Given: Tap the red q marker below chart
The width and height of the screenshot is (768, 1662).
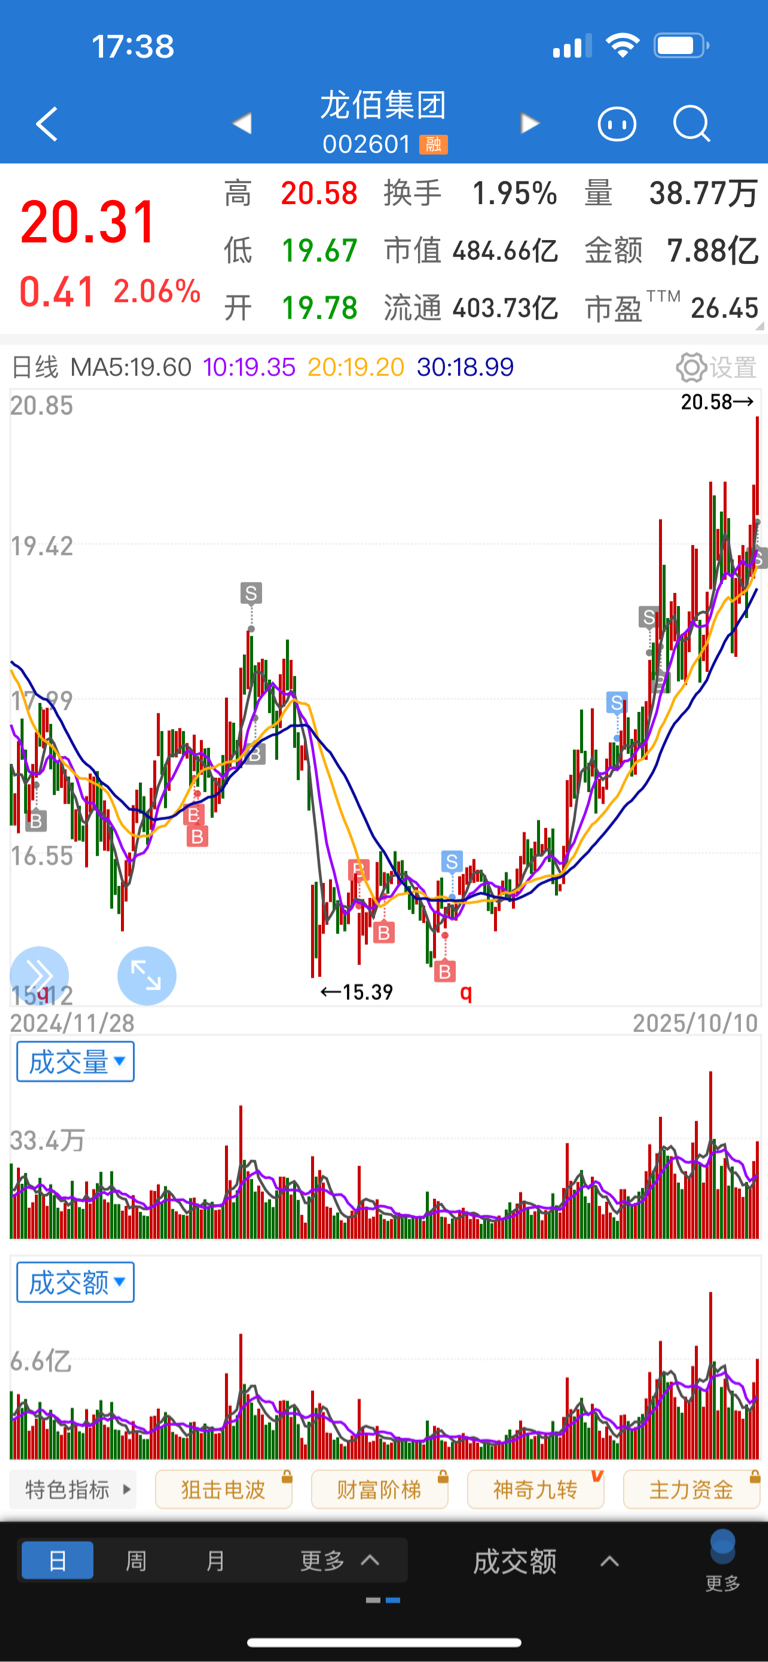Looking at the screenshot, I should [x=466, y=993].
